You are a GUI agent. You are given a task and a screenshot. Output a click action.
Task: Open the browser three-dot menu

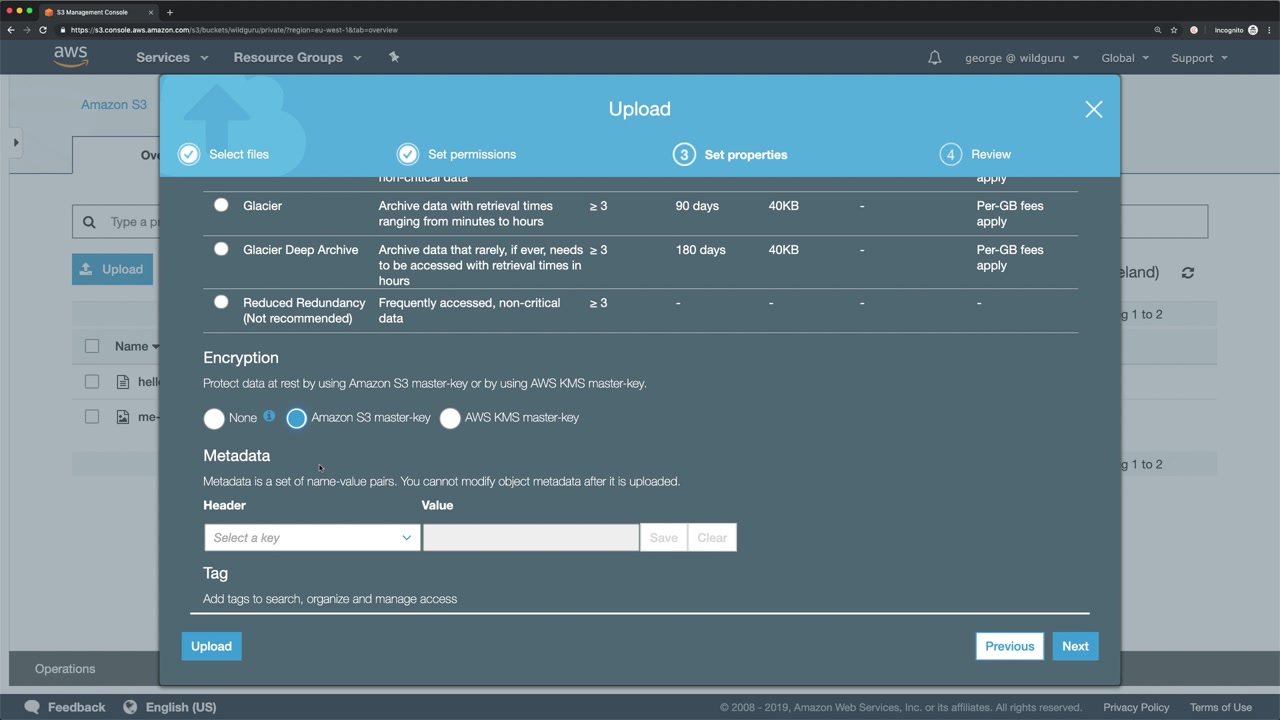point(1270,30)
